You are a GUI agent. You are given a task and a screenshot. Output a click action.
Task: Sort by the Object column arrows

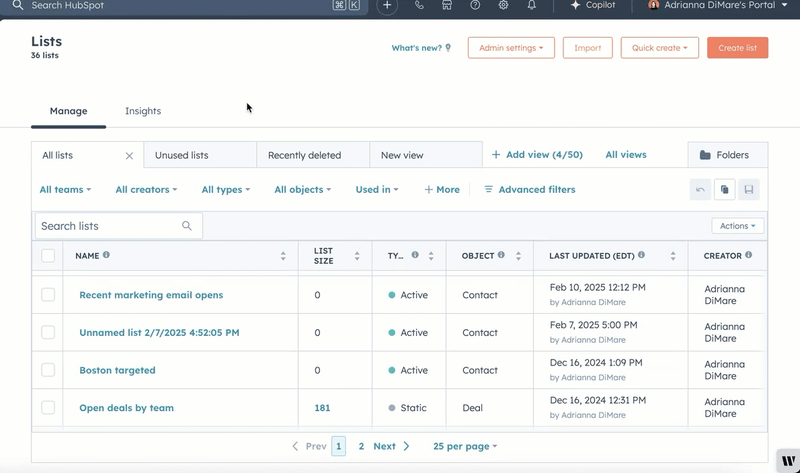[x=518, y=256]
